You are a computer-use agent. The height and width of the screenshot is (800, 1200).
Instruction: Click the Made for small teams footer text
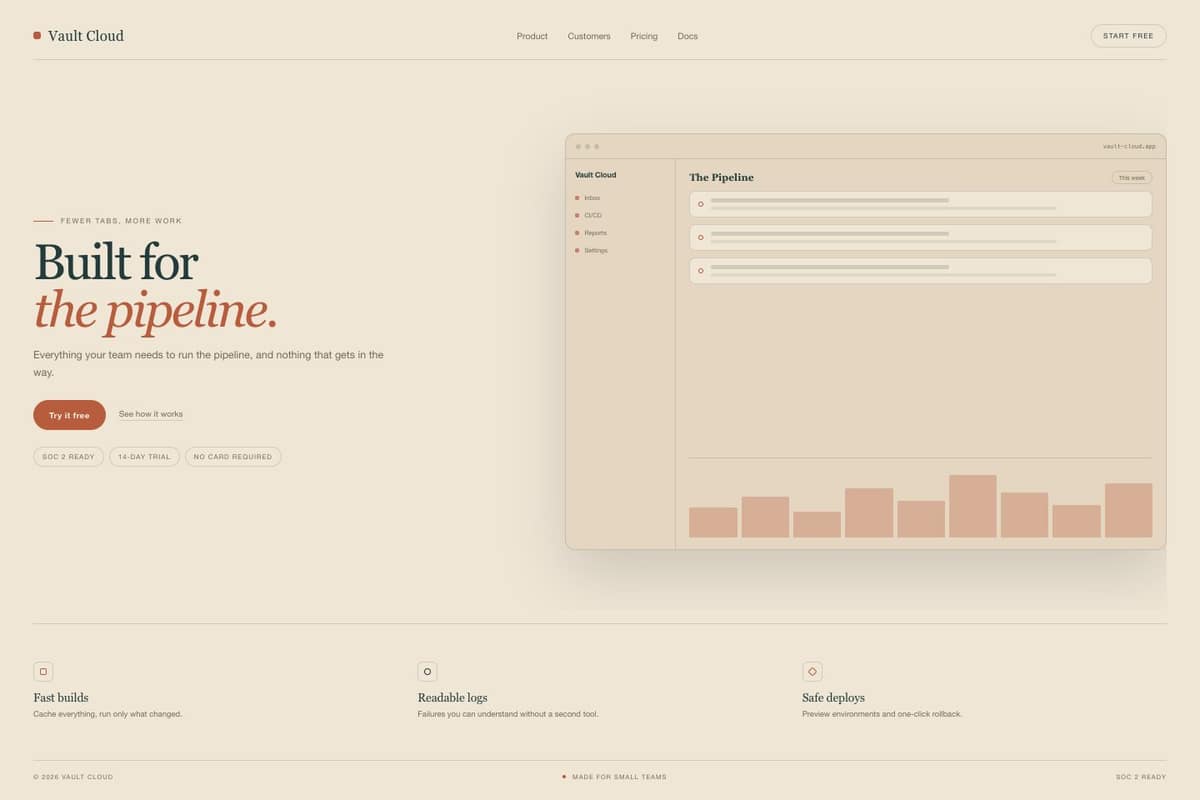coord(619,777)
